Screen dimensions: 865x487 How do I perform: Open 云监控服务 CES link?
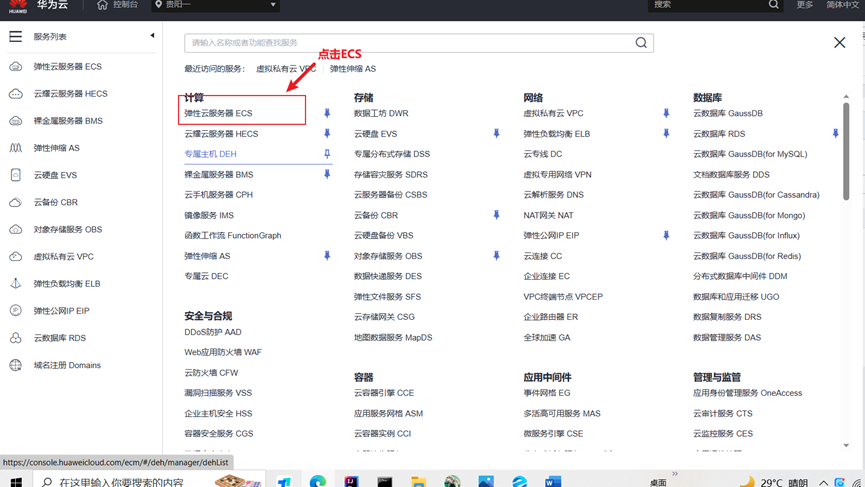click(x=723, y=434)
